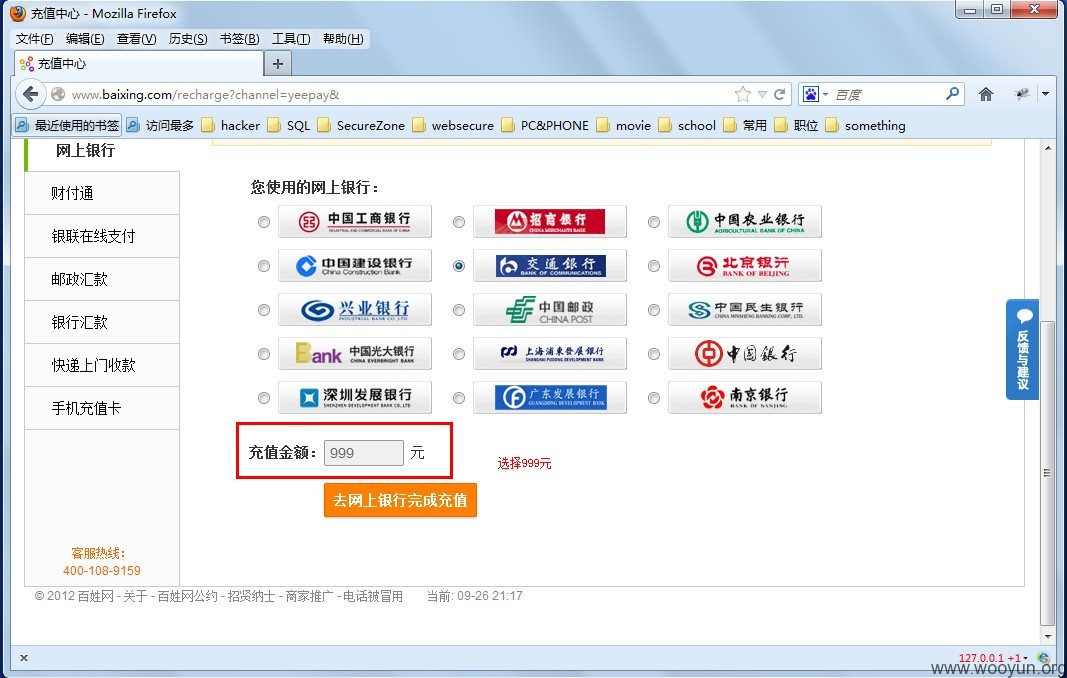This screenshot has width=1067, height=678.
Task: Select the 交通银行 radio button
Action: click(459, 266)
